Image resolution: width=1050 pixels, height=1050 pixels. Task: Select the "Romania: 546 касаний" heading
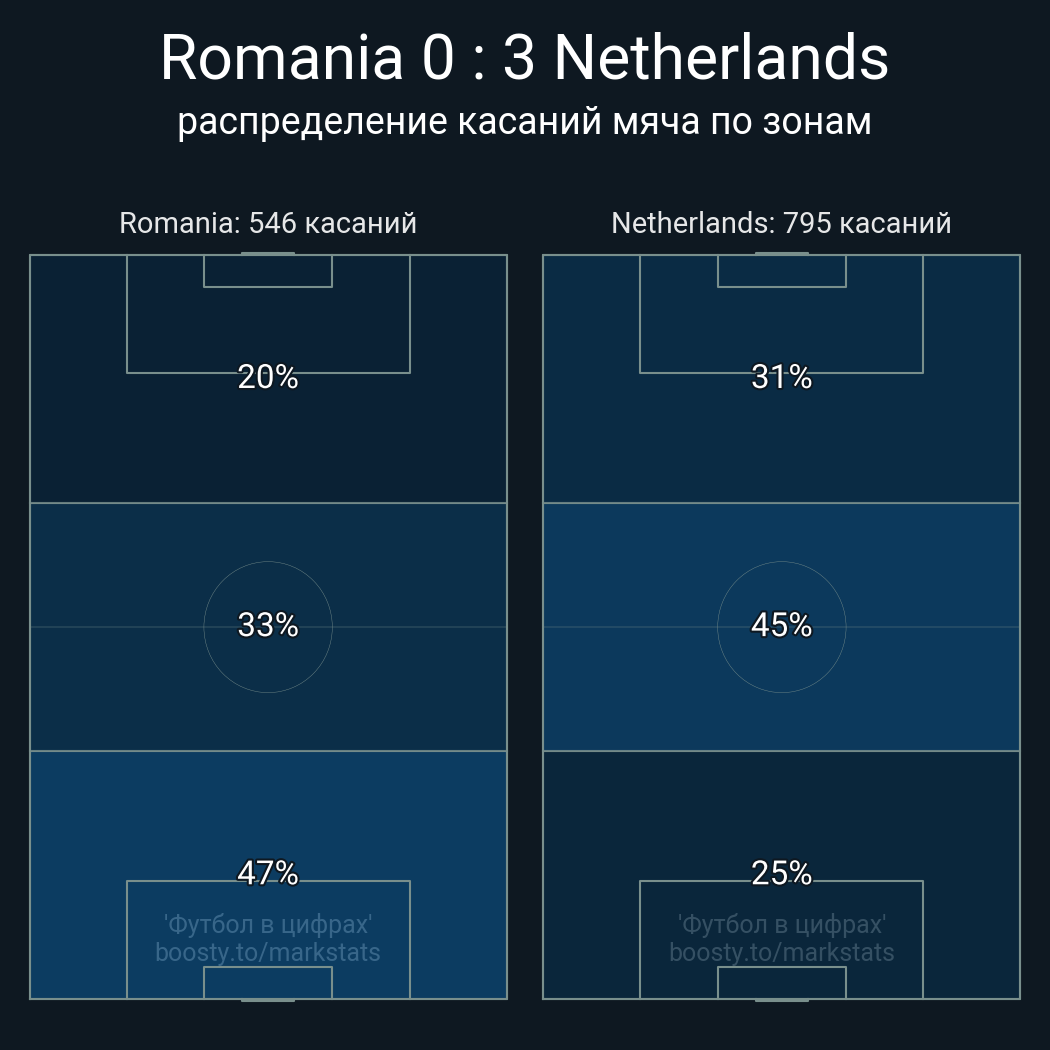pos(268,223)
